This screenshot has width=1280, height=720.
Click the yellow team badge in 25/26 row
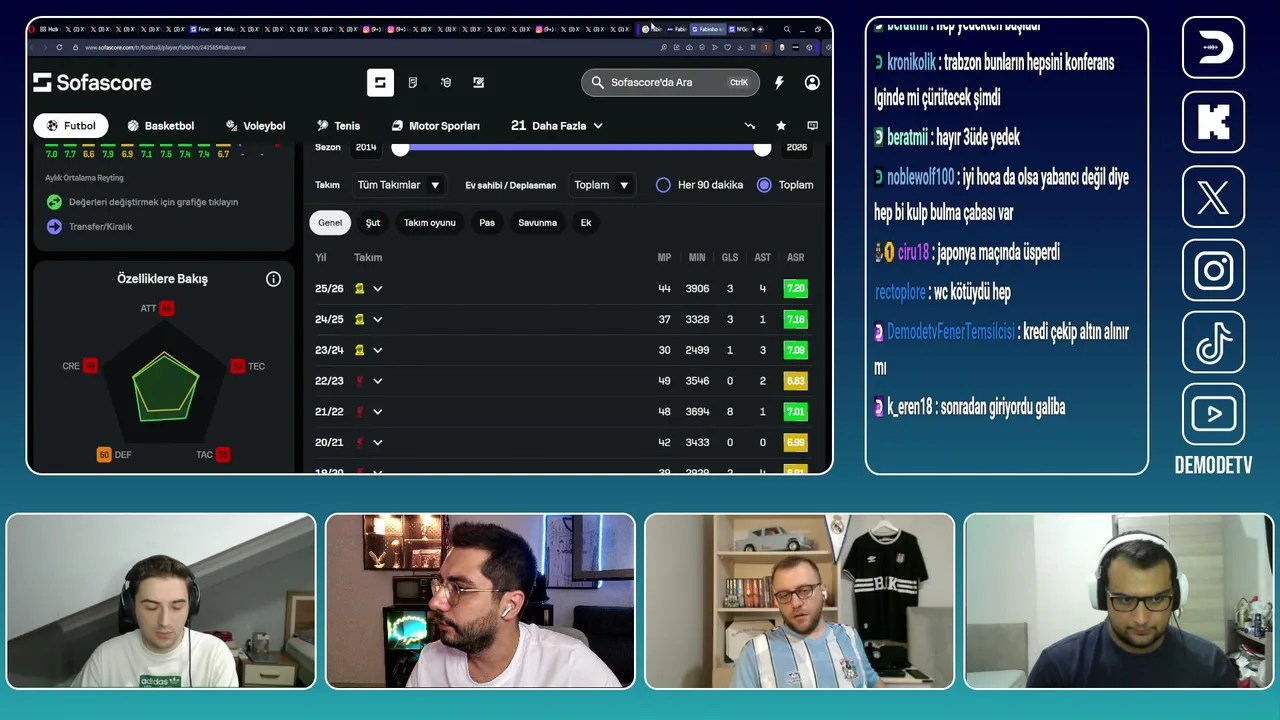359,289
